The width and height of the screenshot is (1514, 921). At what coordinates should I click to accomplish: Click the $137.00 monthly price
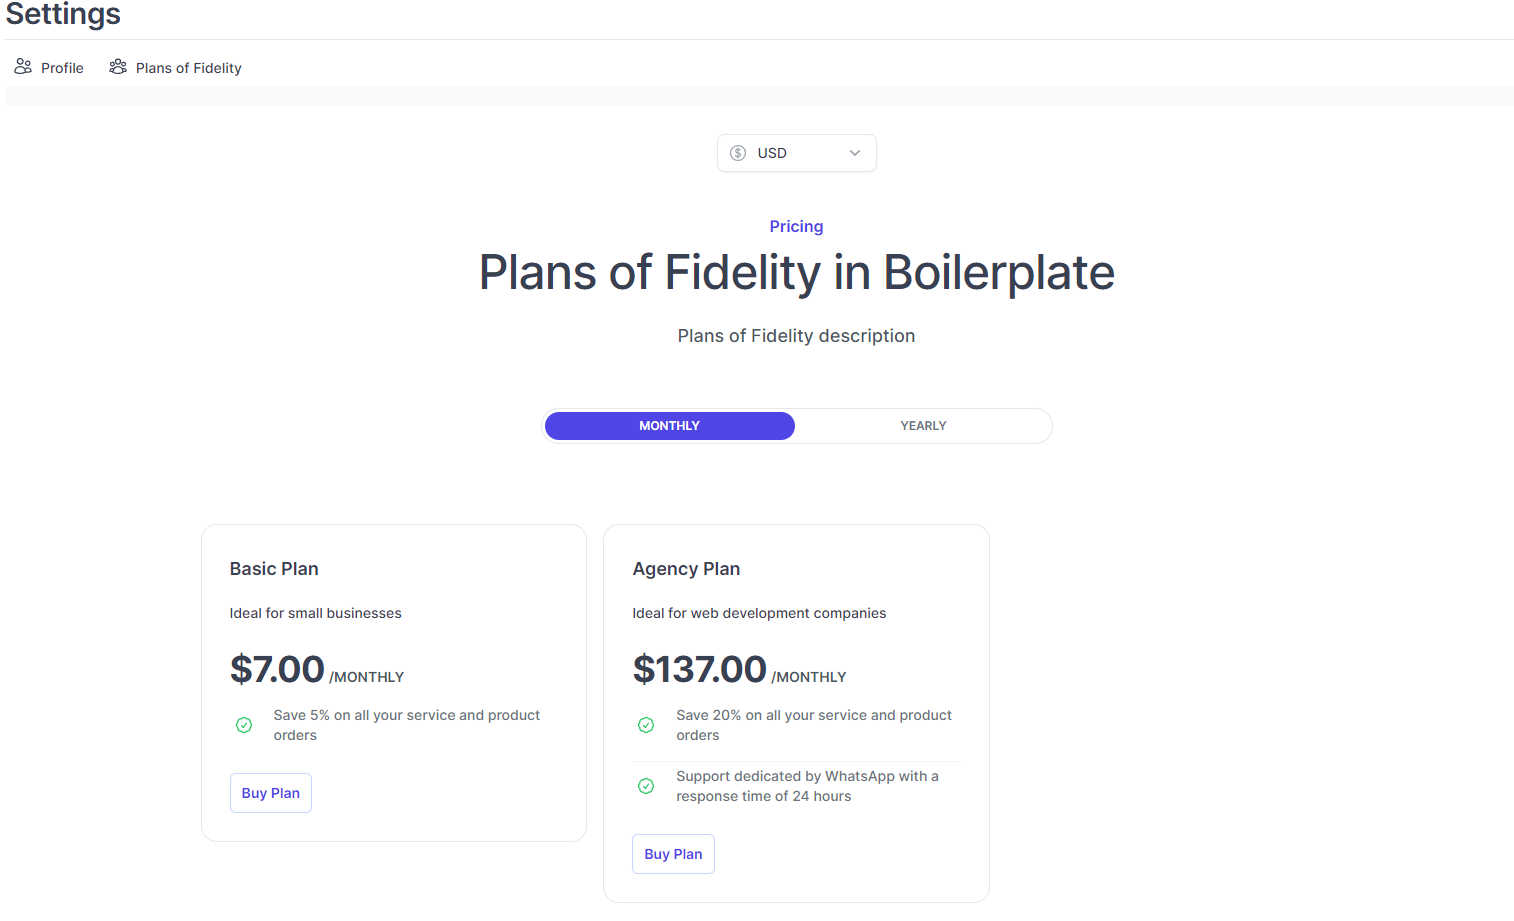coord(739,670)
